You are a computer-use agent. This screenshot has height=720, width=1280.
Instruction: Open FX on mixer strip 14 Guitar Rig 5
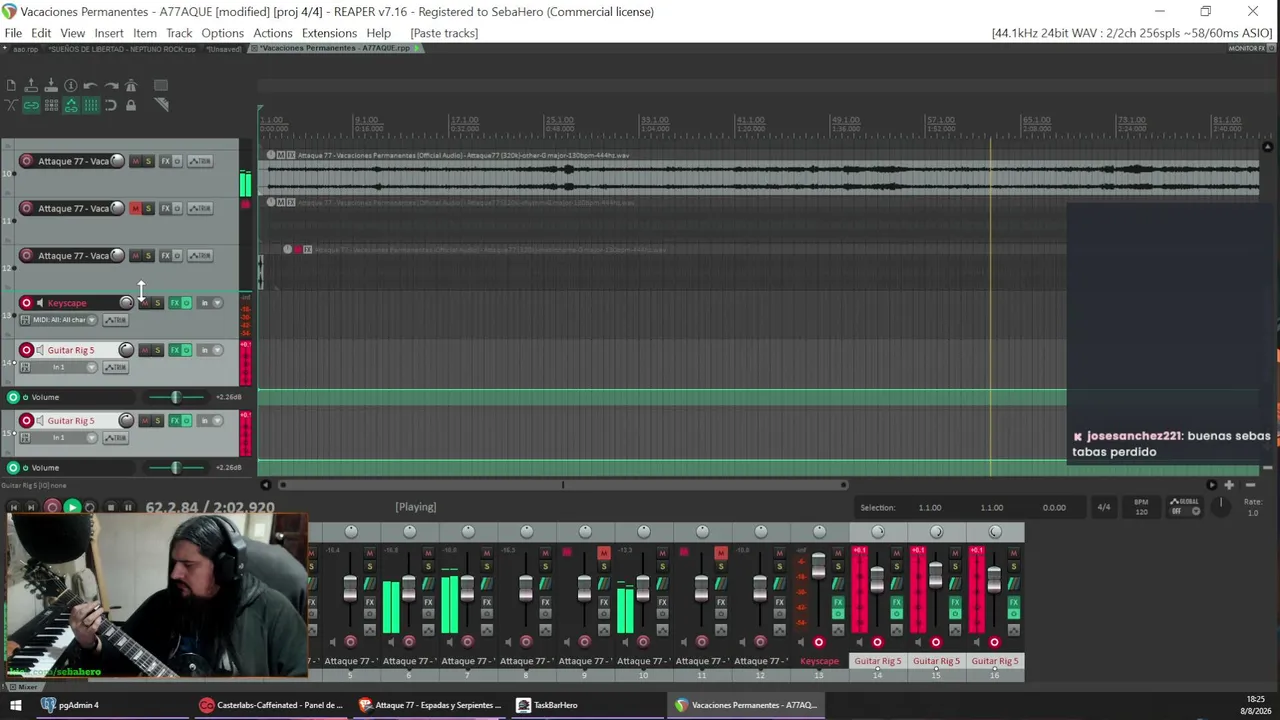coord(896,602)
